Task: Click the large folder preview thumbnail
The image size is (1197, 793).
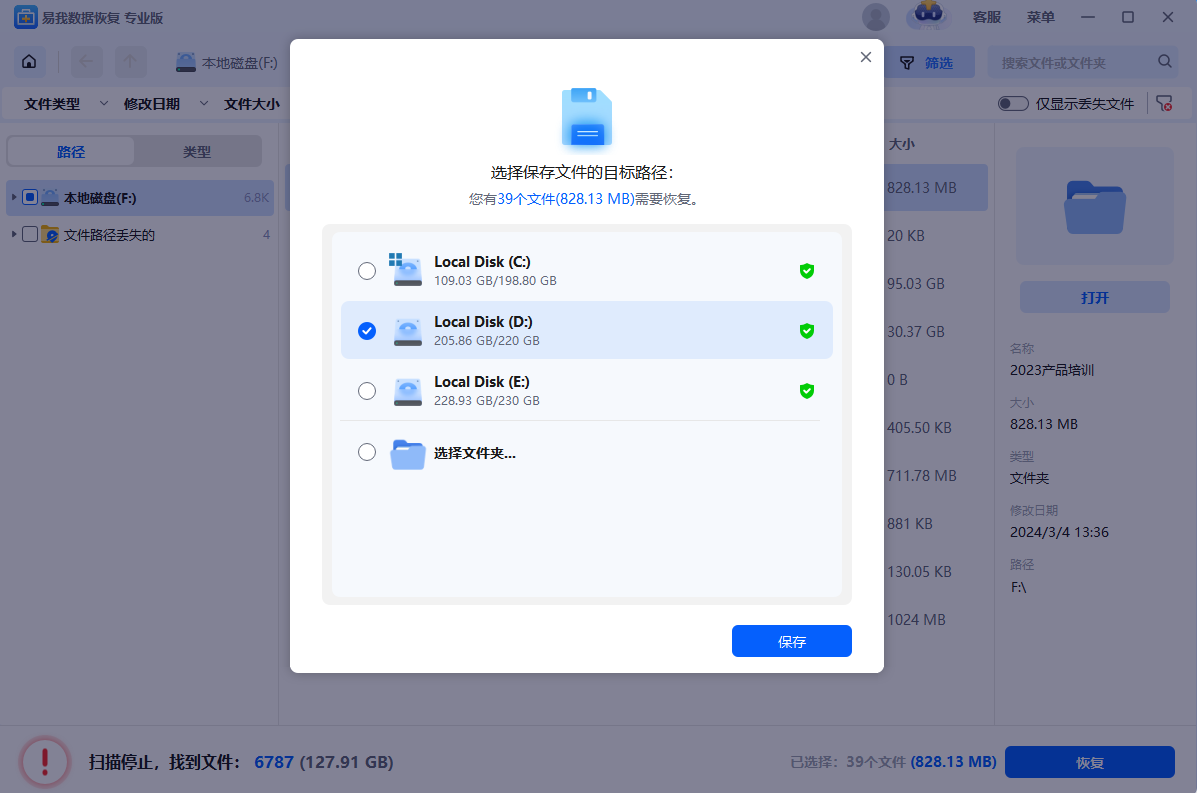Action: point(1095,206)
